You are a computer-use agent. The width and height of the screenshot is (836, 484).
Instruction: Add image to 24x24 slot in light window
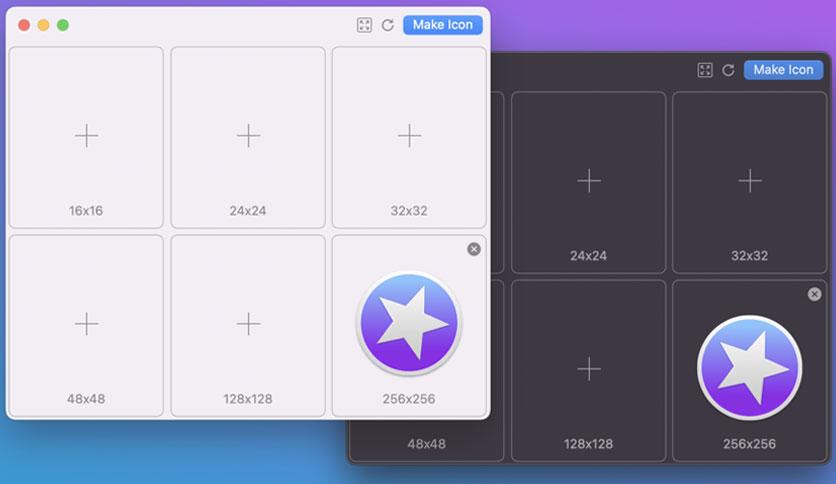click(248, 136)
